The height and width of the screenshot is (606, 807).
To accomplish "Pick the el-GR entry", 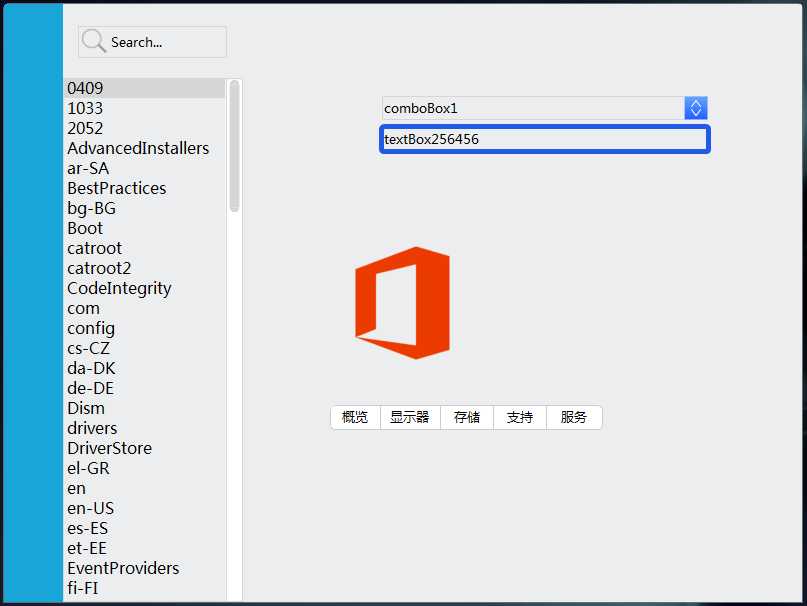I will tap(145, 469).
